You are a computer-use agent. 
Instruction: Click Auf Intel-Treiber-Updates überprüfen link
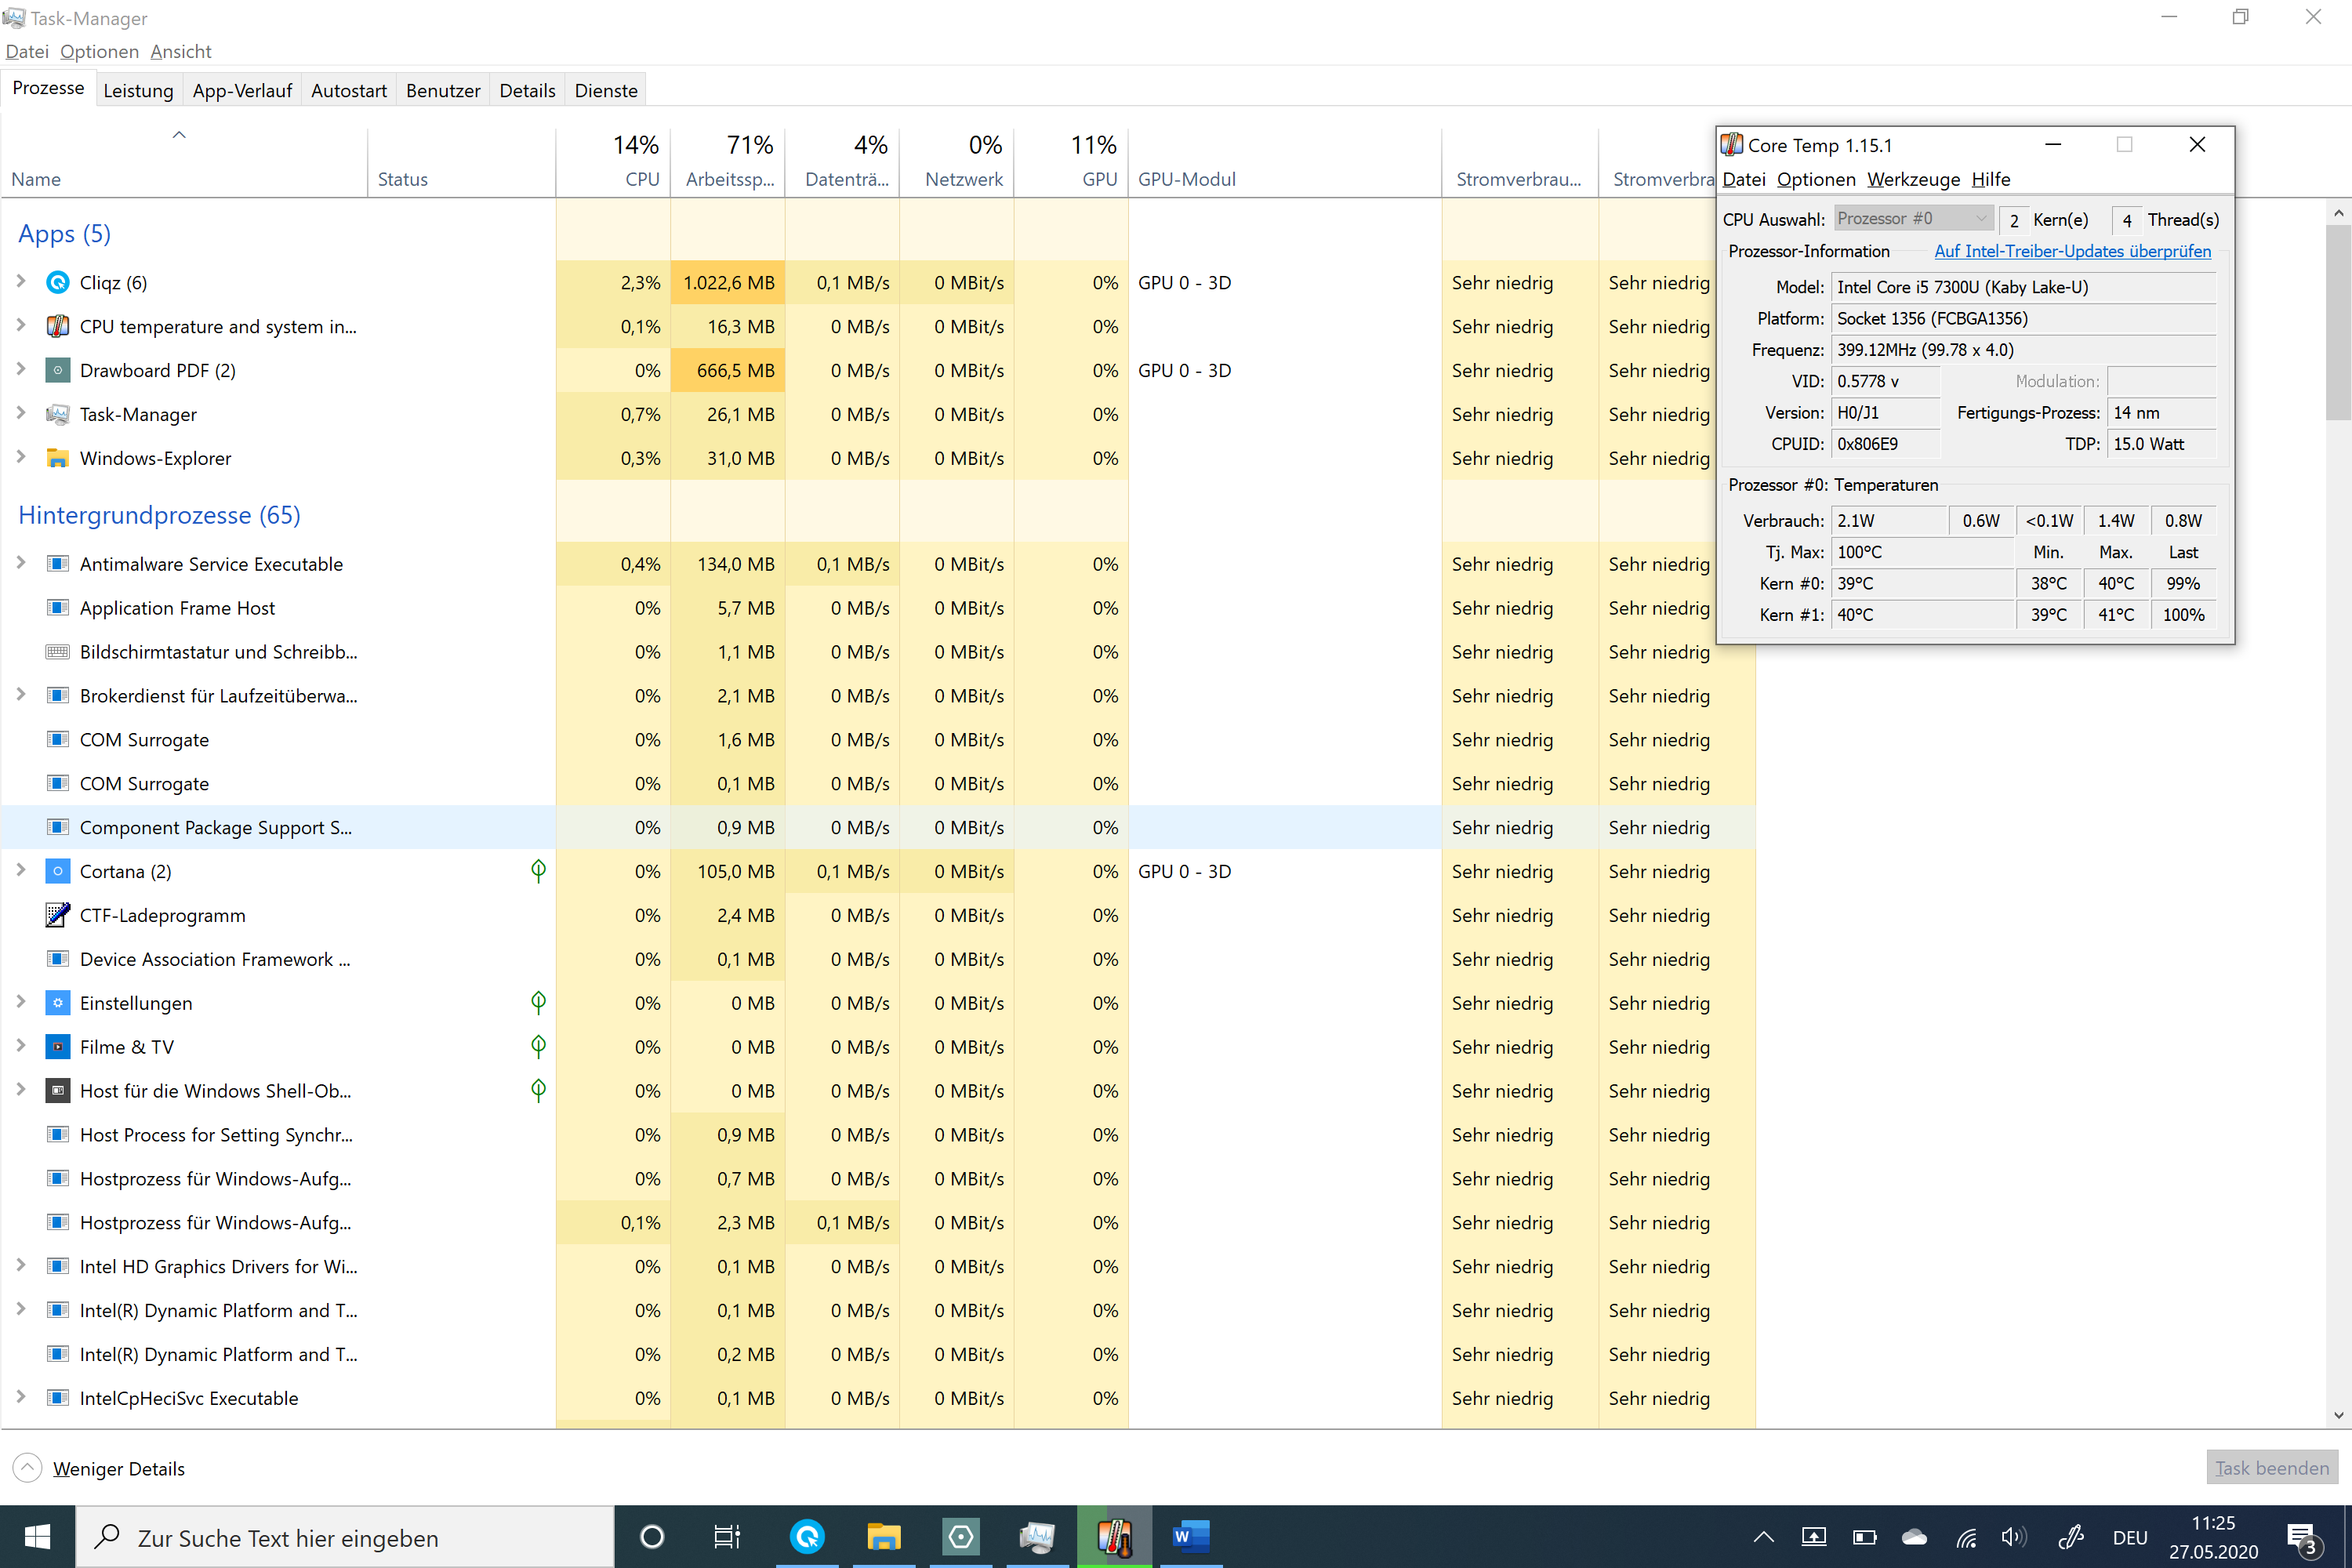point(2073,252)
